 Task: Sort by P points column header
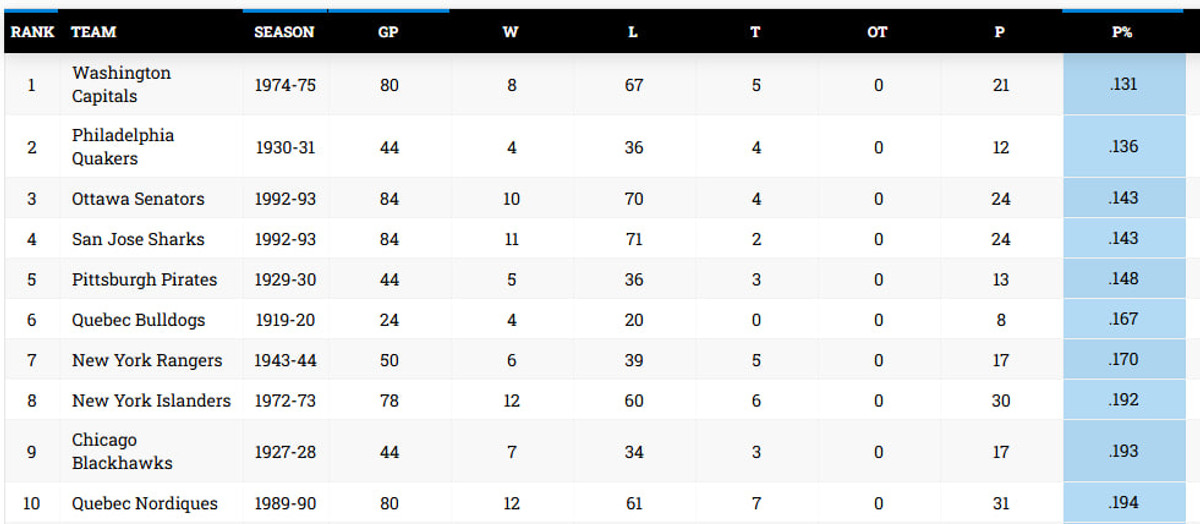coord(1000,32)
